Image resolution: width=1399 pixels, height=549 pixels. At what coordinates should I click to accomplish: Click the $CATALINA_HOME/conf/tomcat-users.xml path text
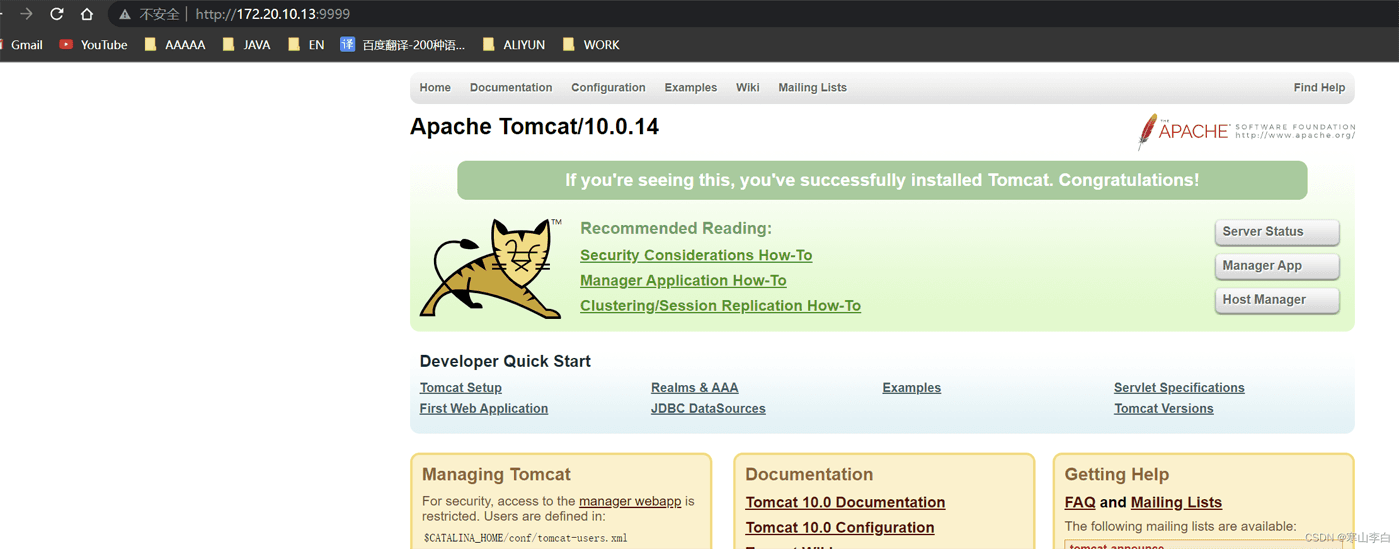[x=525, y=538]
